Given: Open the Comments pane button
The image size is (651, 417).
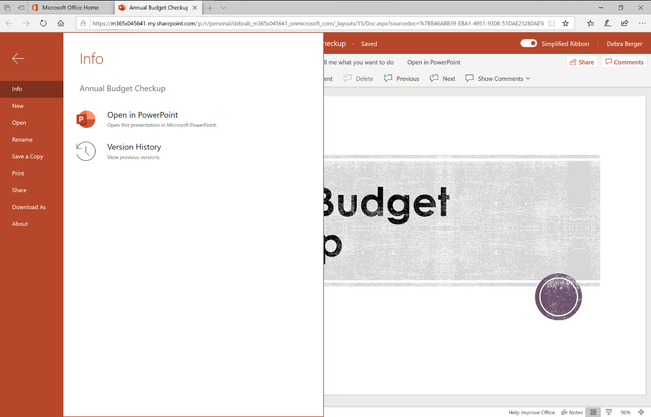Looking at the screenshot, I should coord(624,62).
